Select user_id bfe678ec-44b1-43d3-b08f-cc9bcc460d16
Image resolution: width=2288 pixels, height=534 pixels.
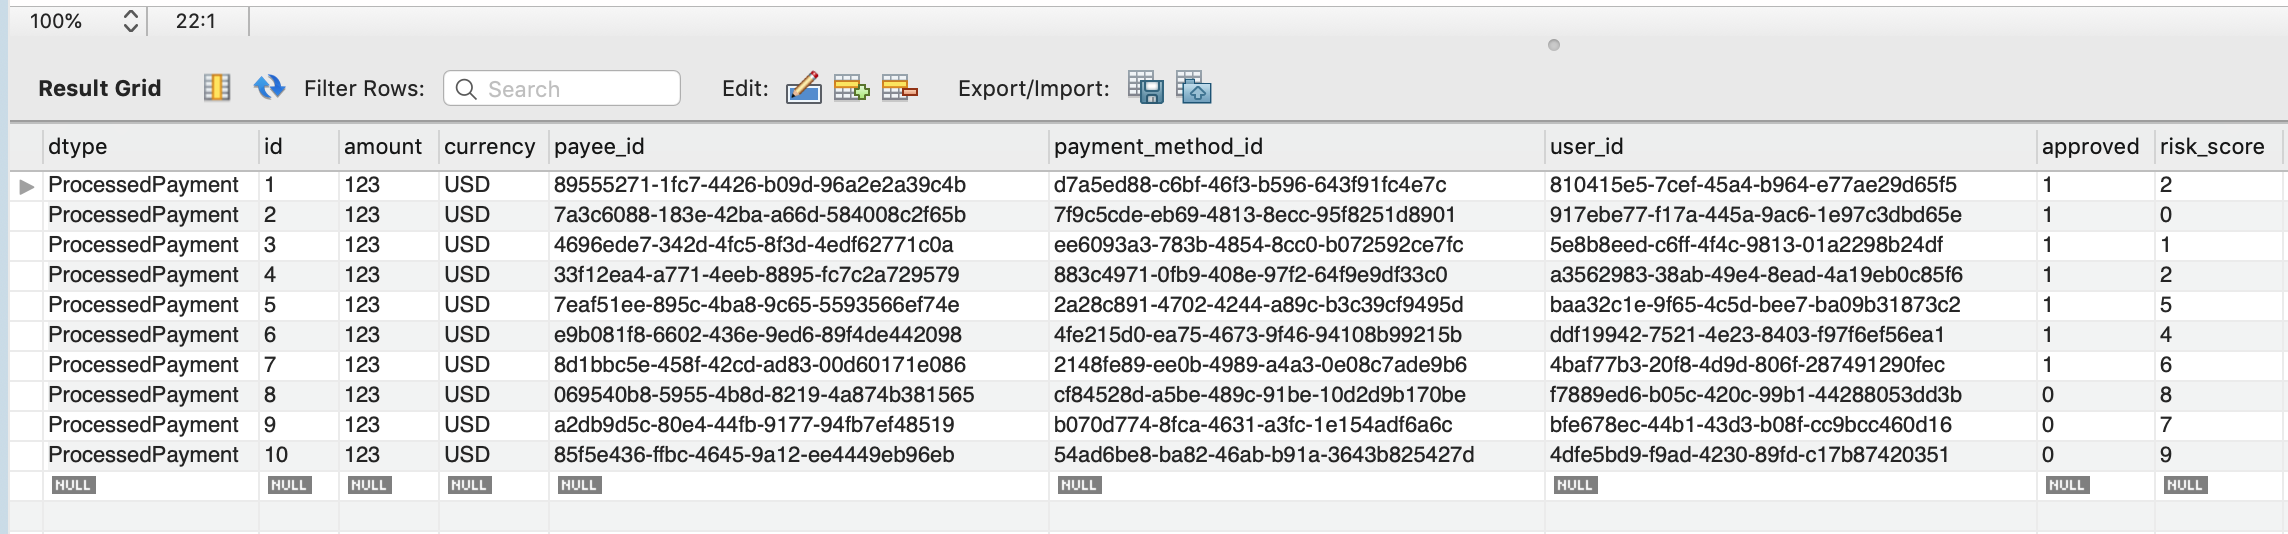tap(1751, 425)
